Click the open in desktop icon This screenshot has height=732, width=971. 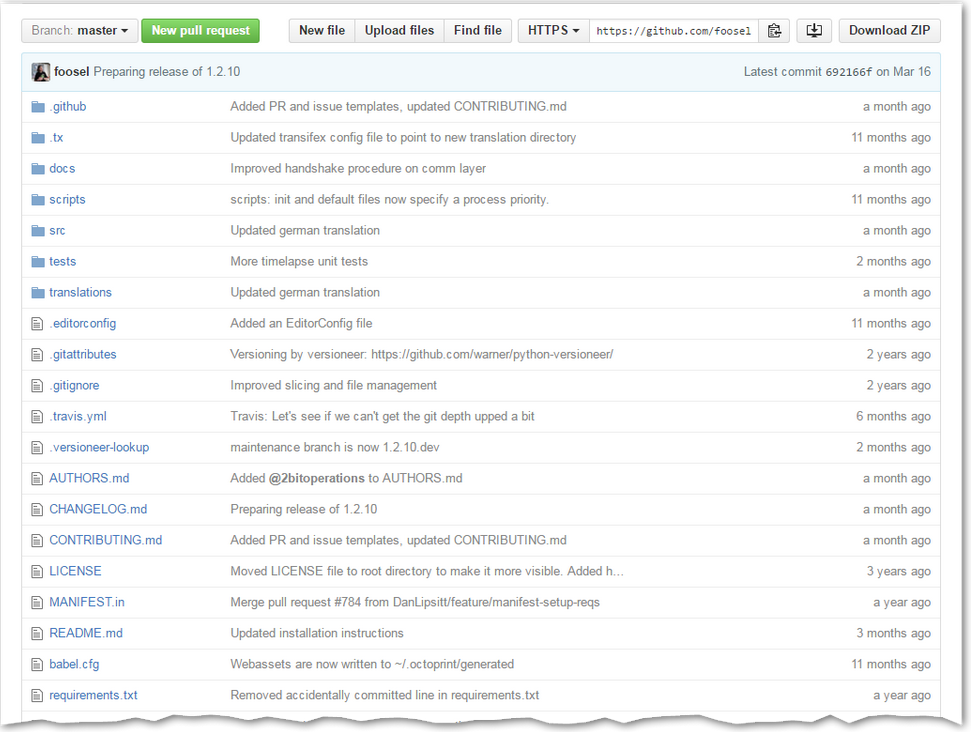814,31
